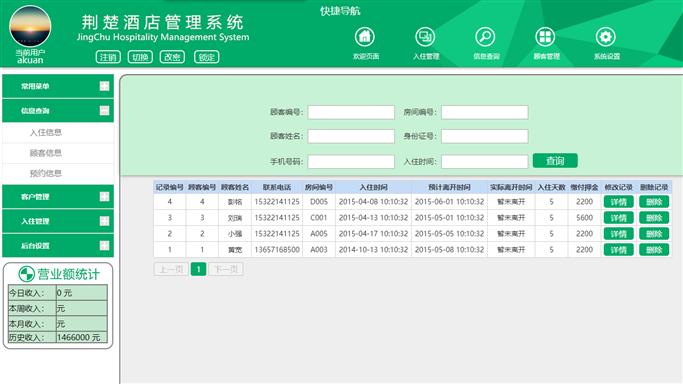Screen dimensions: 683x384
Task: View 详情 for record number 4
Action: 619,202
